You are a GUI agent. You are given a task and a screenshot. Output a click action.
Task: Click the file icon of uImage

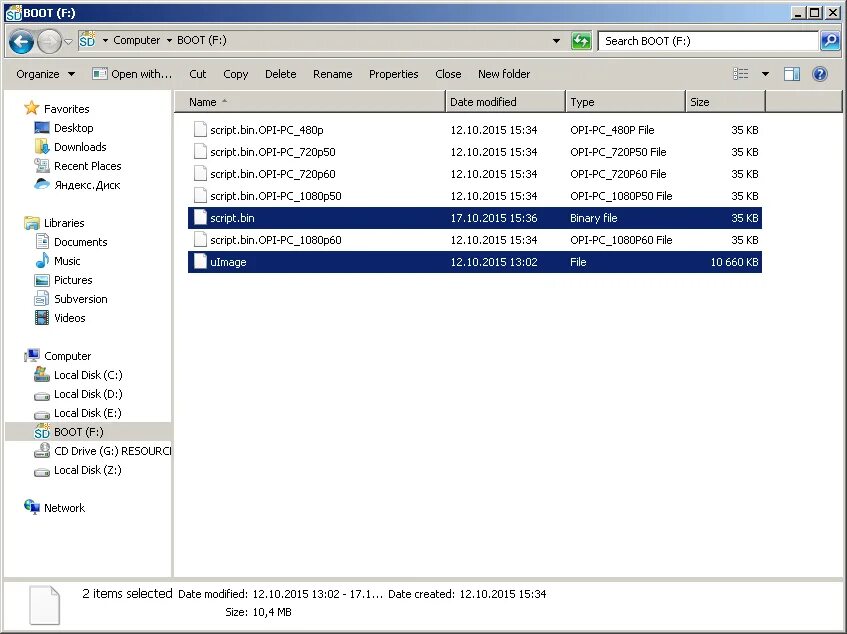(200, 261)
